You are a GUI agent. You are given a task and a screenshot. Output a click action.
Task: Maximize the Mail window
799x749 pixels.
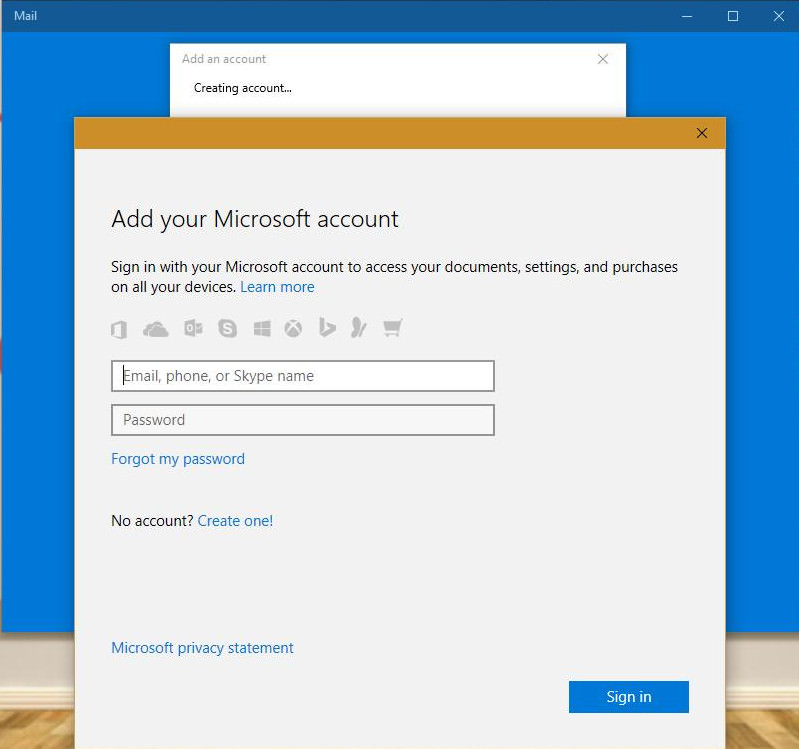(733, 16)
